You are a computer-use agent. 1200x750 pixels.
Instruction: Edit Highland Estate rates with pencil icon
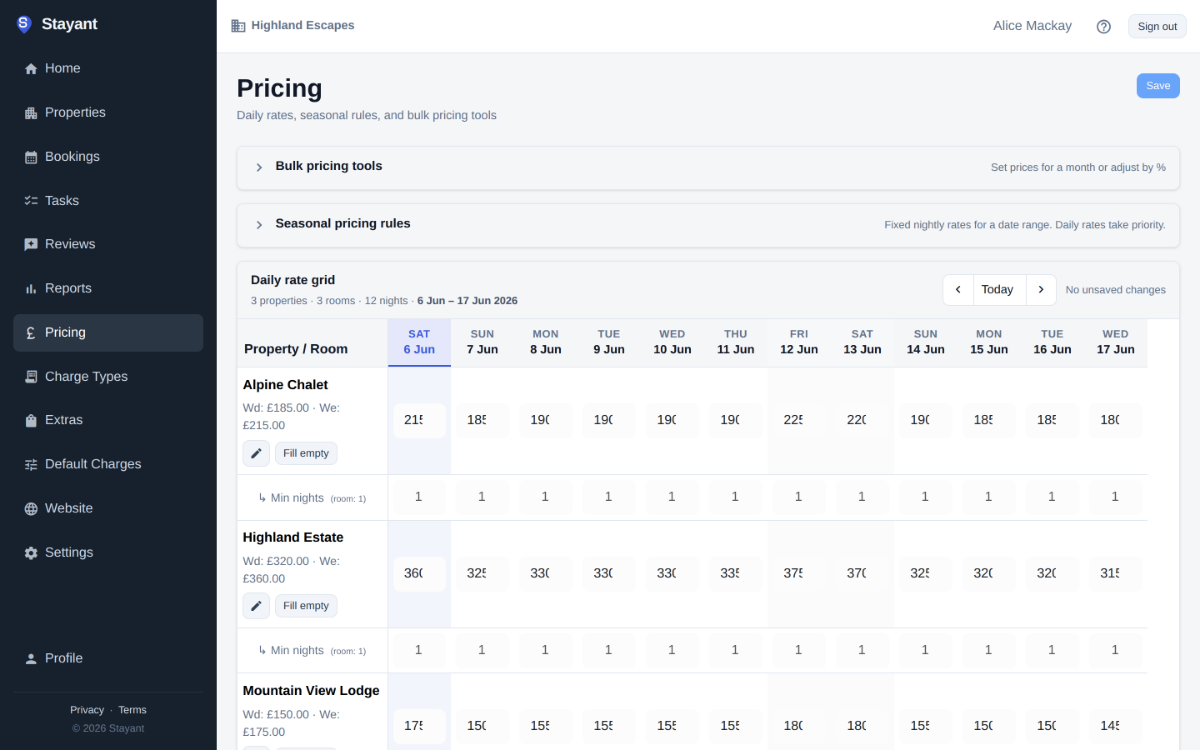256,606
